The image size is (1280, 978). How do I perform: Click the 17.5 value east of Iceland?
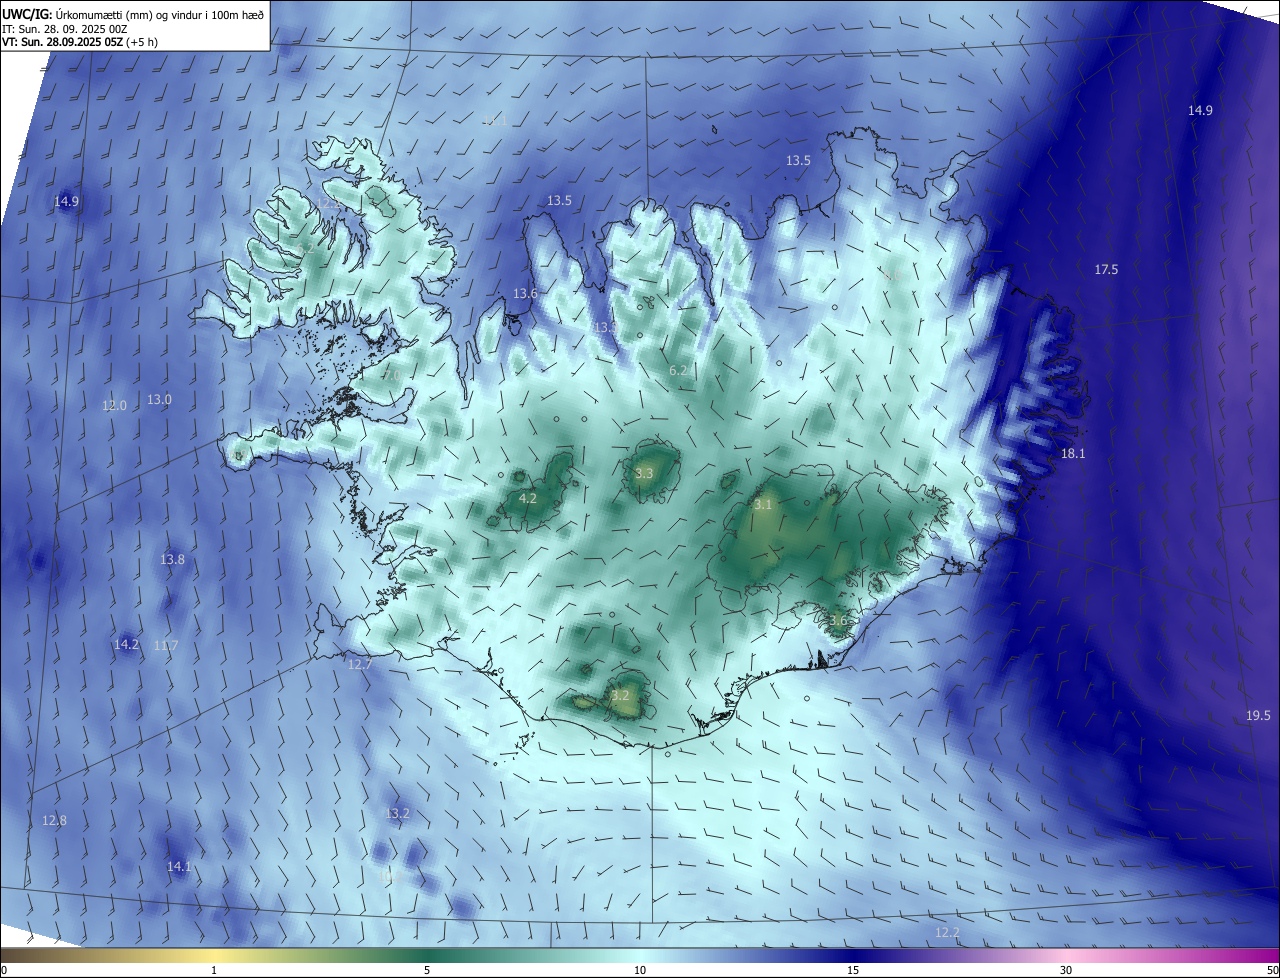[x=1106, y=270]
